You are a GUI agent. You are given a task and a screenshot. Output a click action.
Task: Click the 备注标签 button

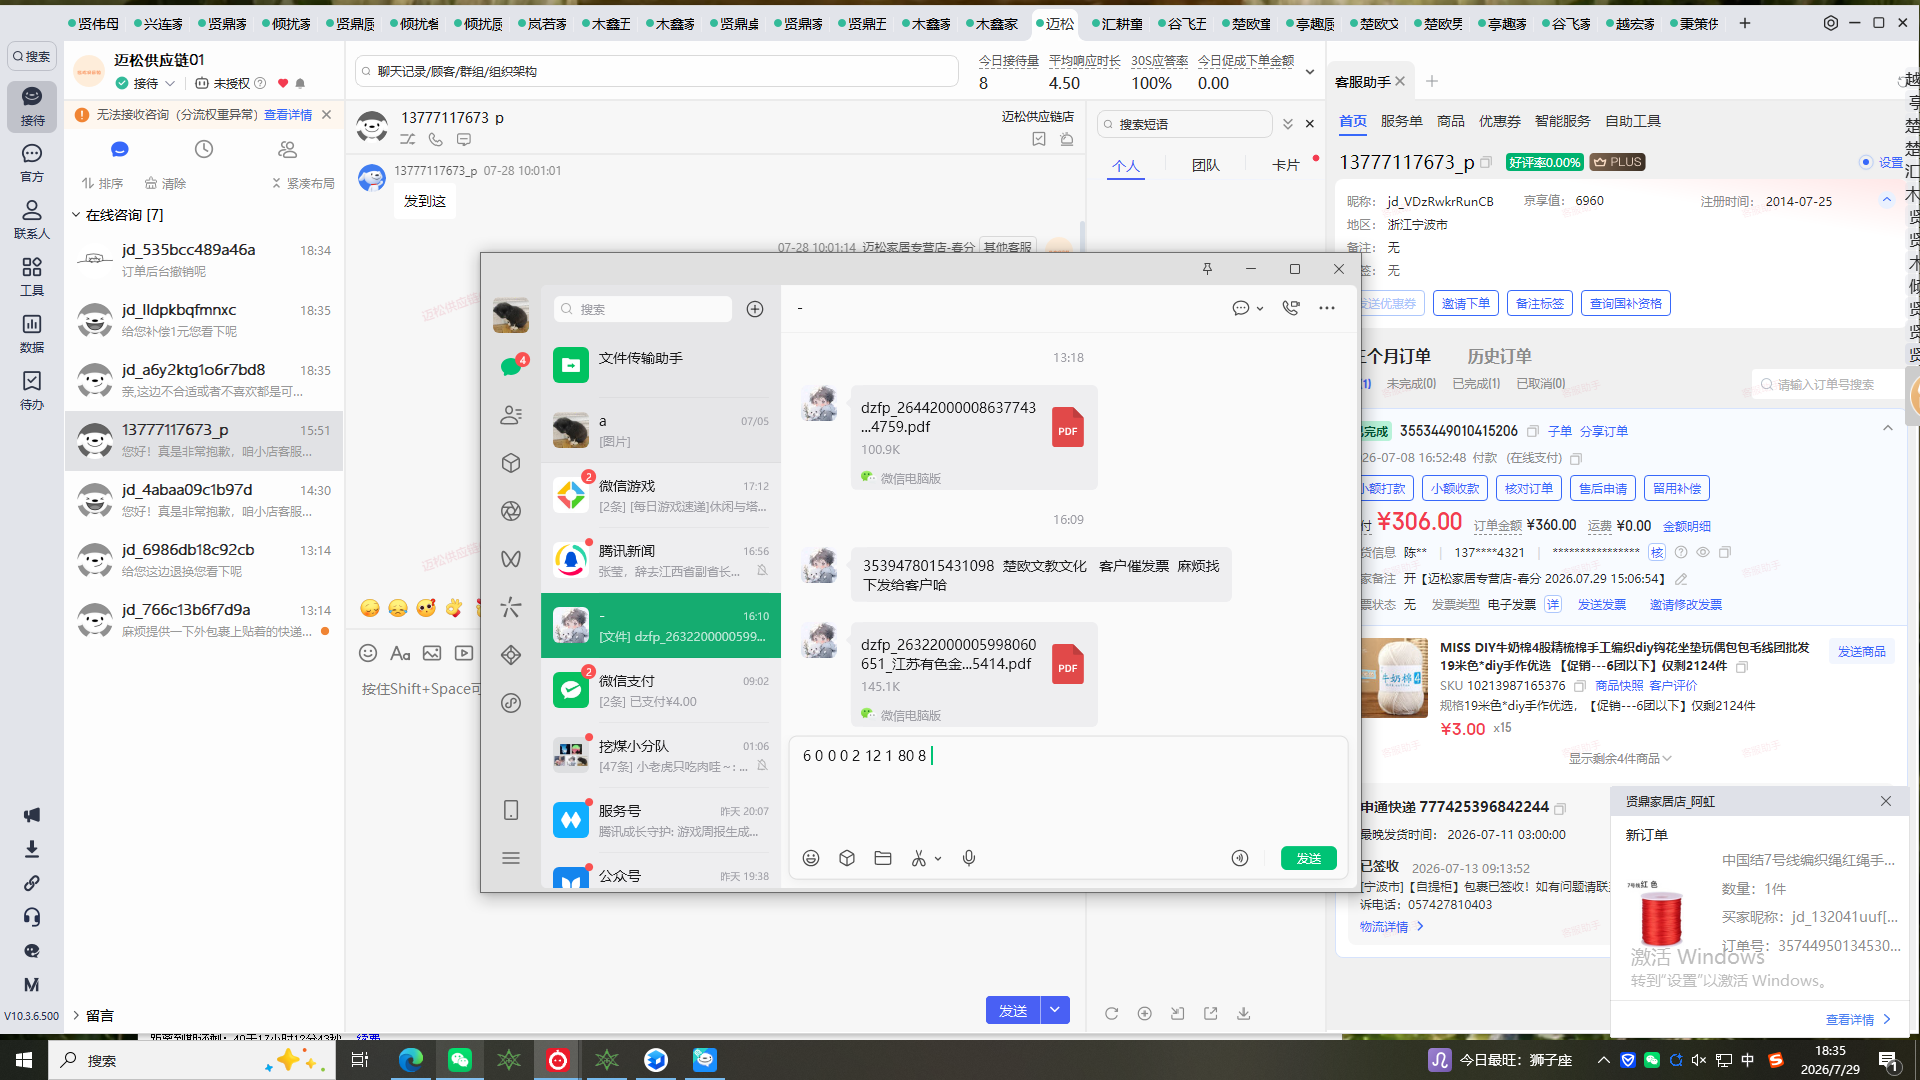[1539, 303]
